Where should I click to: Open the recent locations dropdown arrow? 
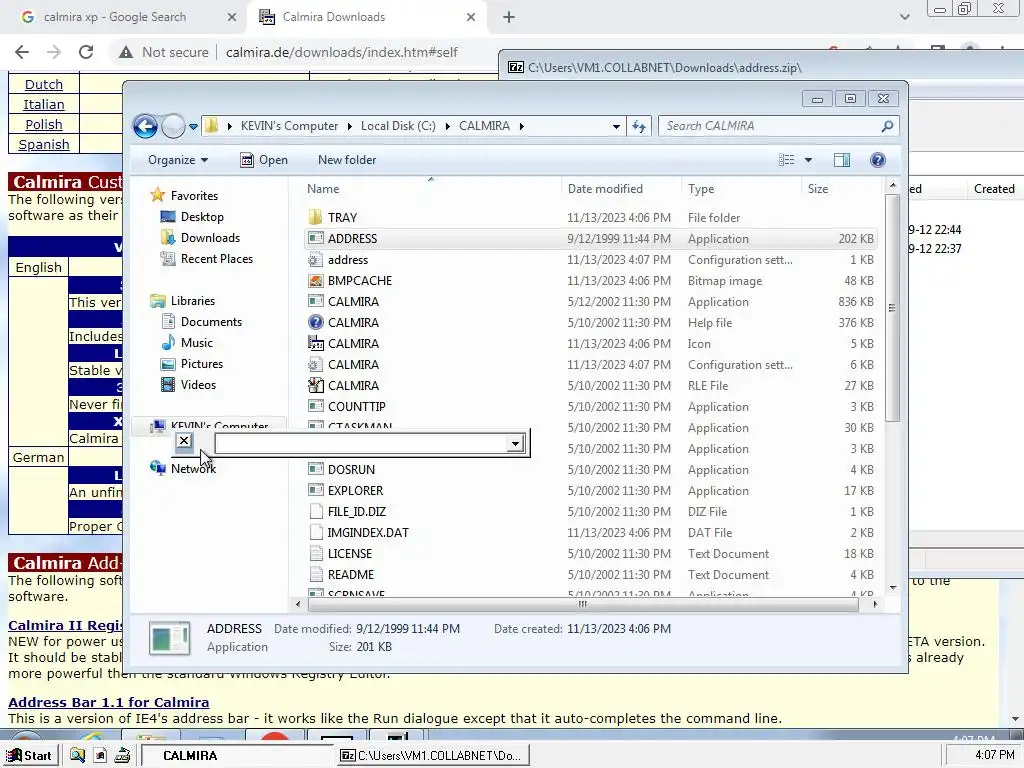tap(193, 127)
